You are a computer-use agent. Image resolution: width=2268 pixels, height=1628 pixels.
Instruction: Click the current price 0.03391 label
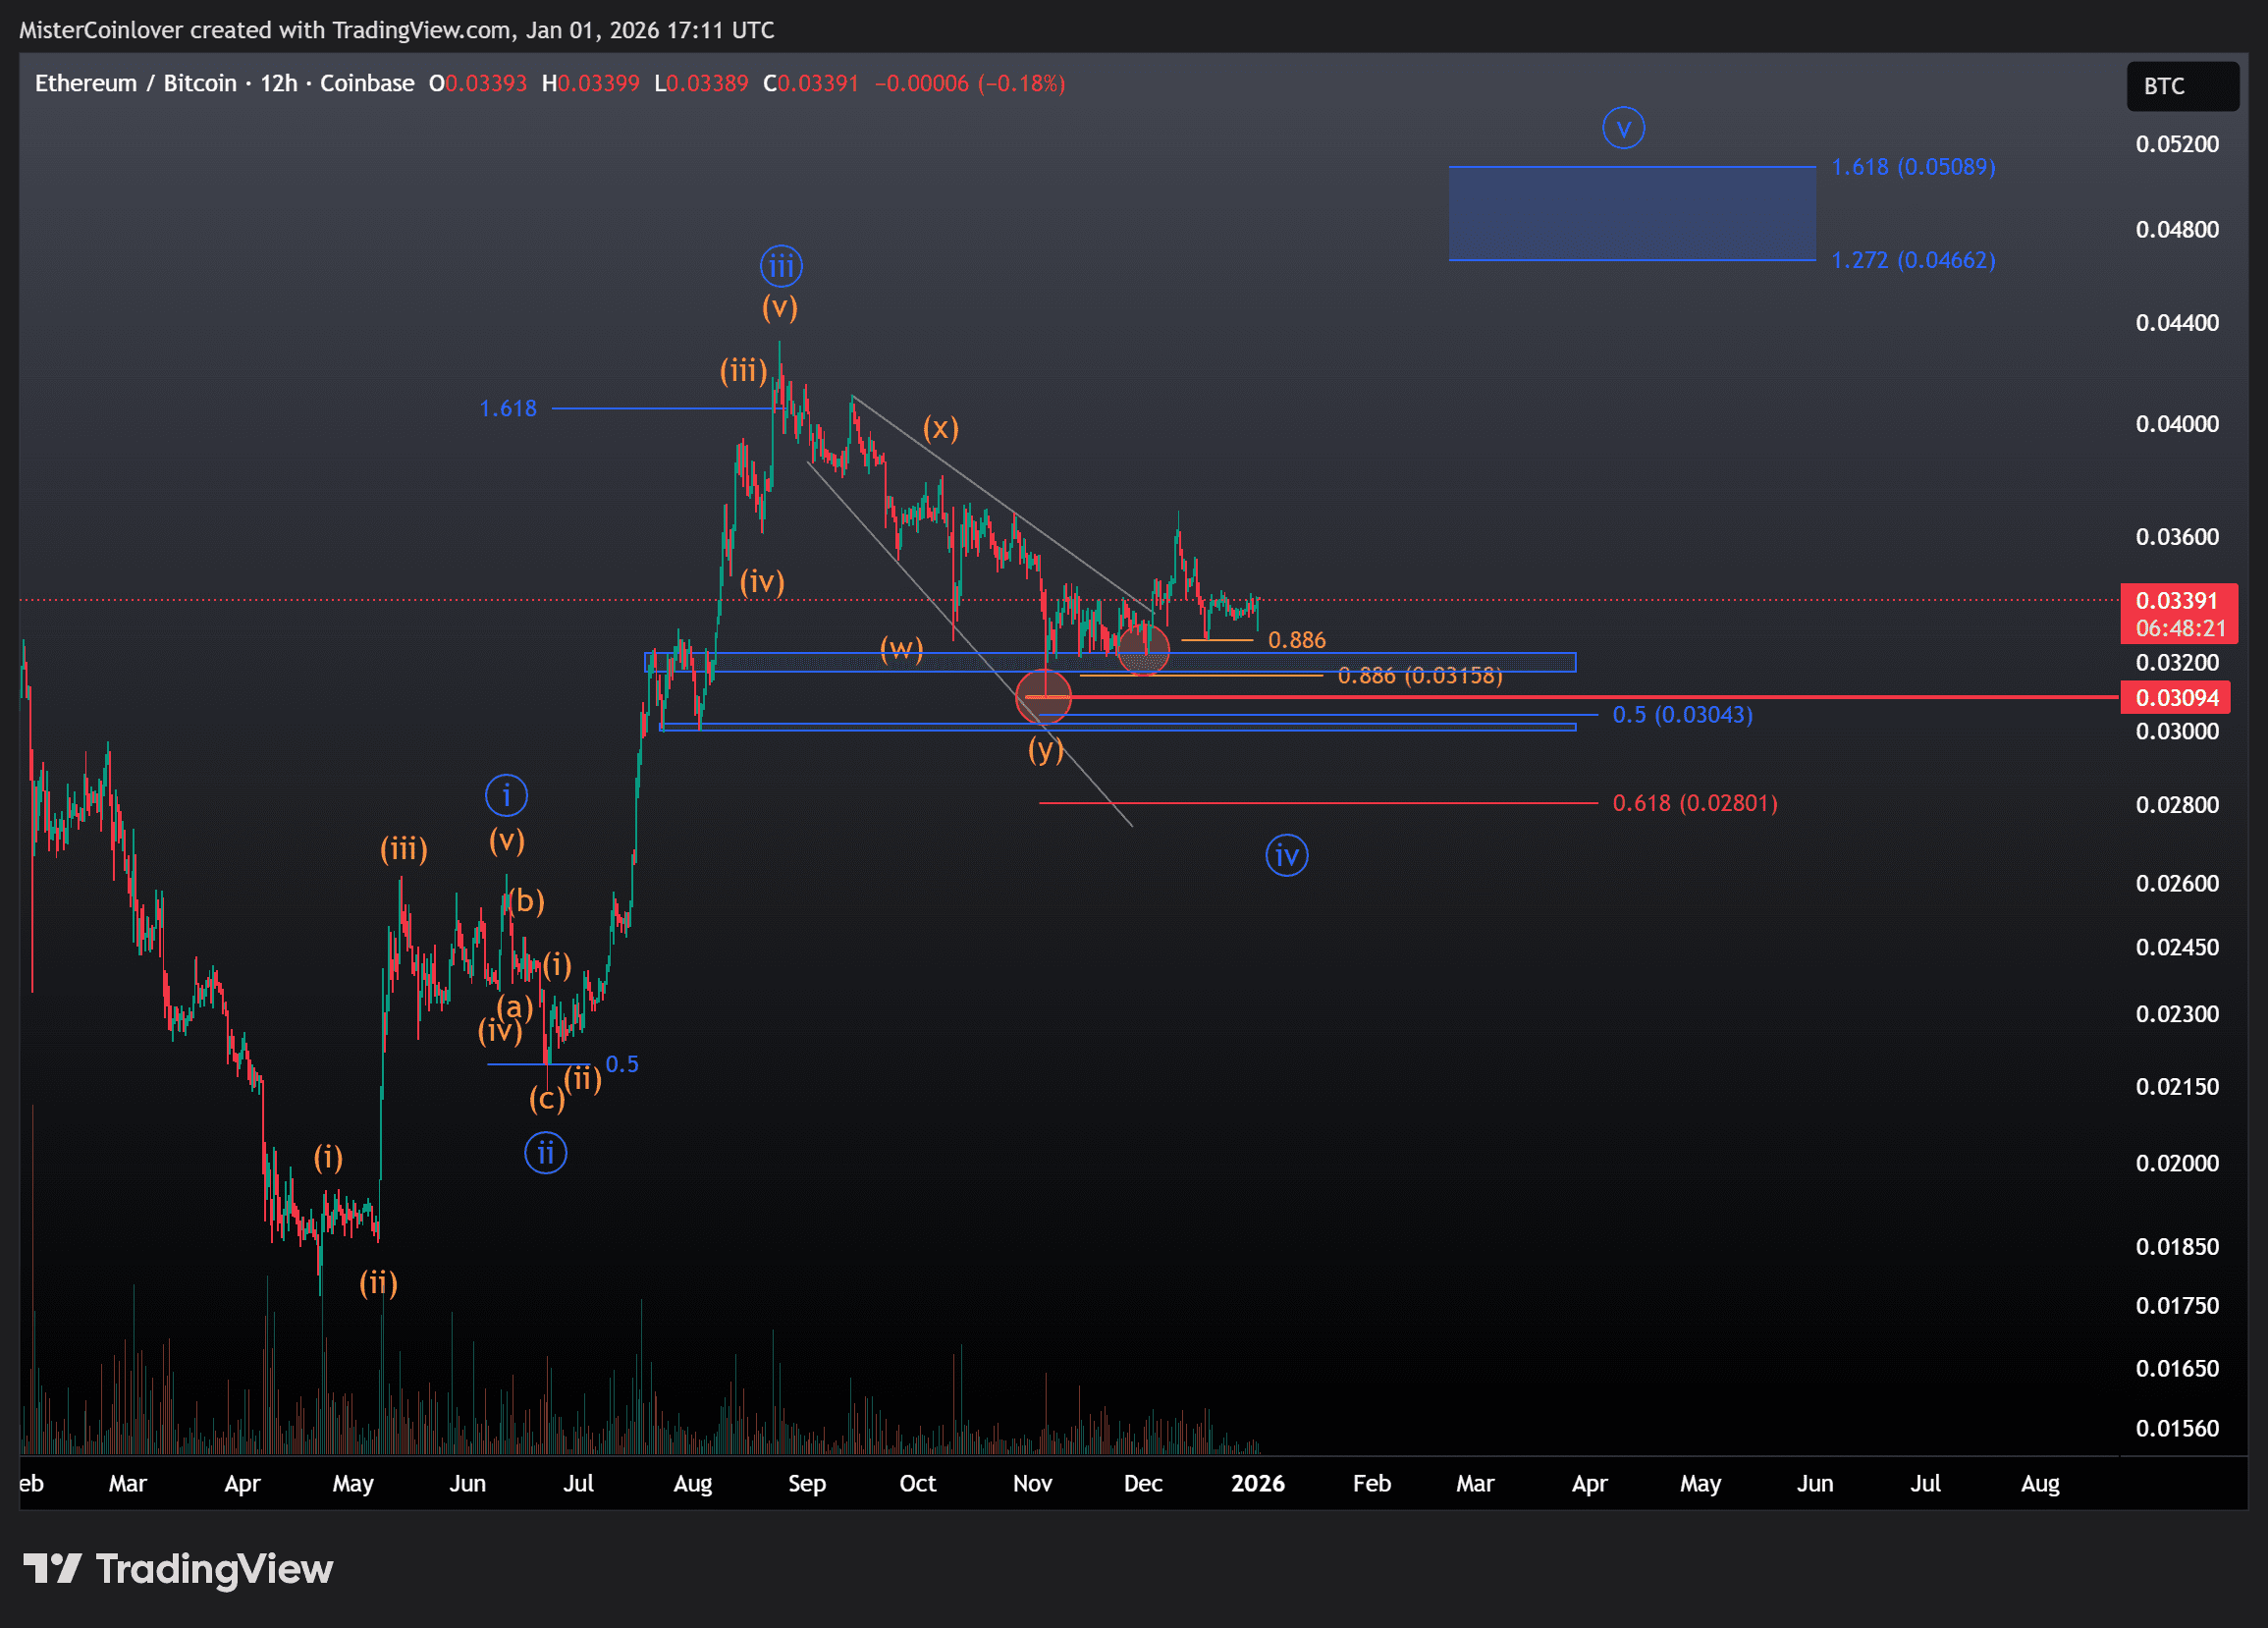pyautogui.click(x=2176, y=601)
